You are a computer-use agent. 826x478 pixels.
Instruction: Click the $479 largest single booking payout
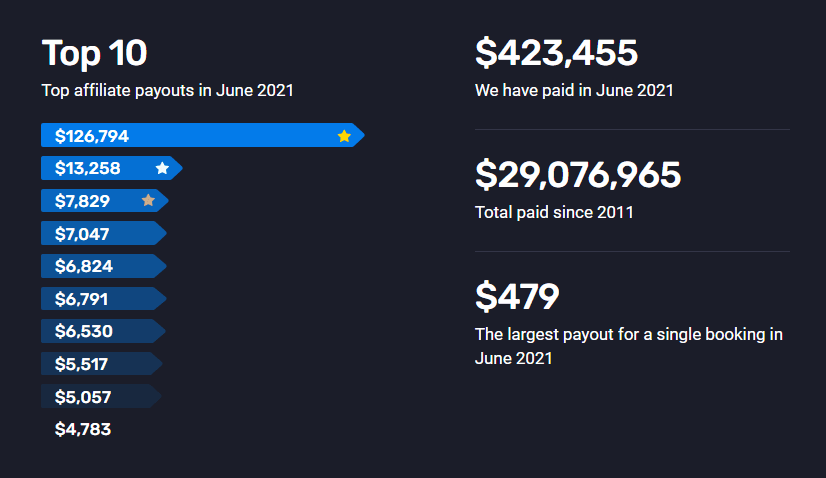(x=517, y=297)
